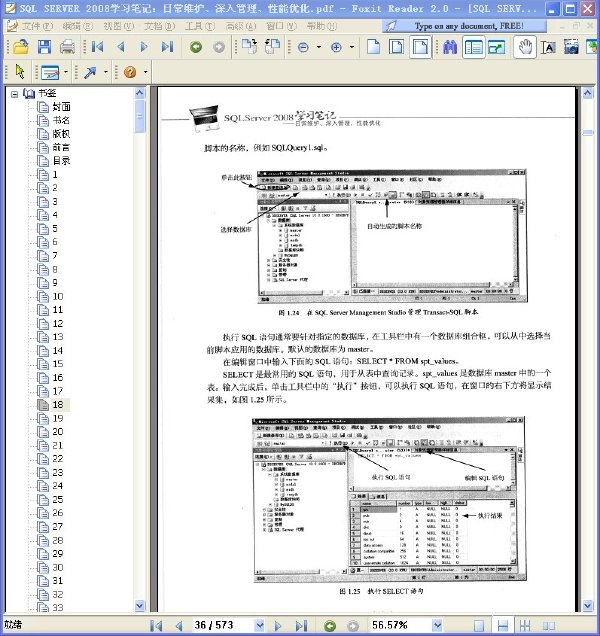Click the yellow select arrow tool
The image size is (600, 636).
(x=19, y=72)
